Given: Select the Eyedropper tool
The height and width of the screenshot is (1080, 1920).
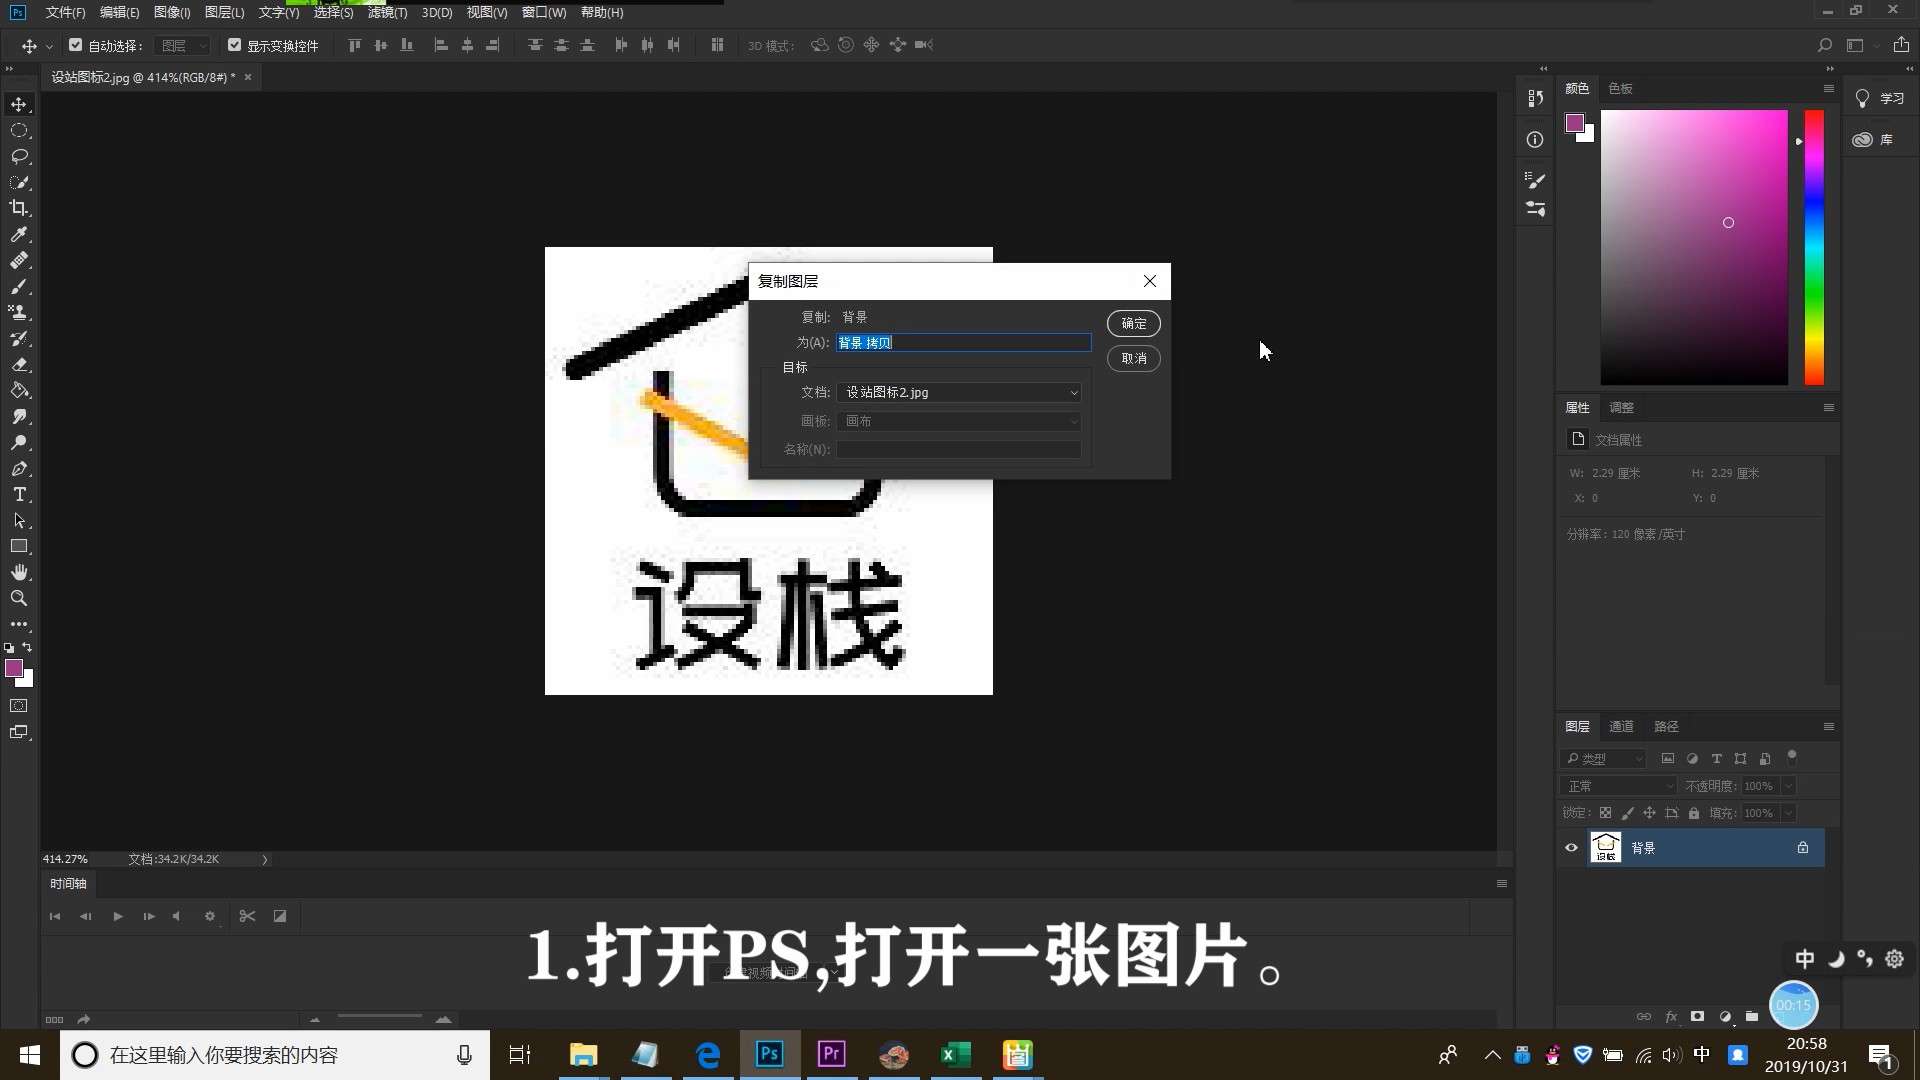Looking at the screenshot, I should coord(19,234).
